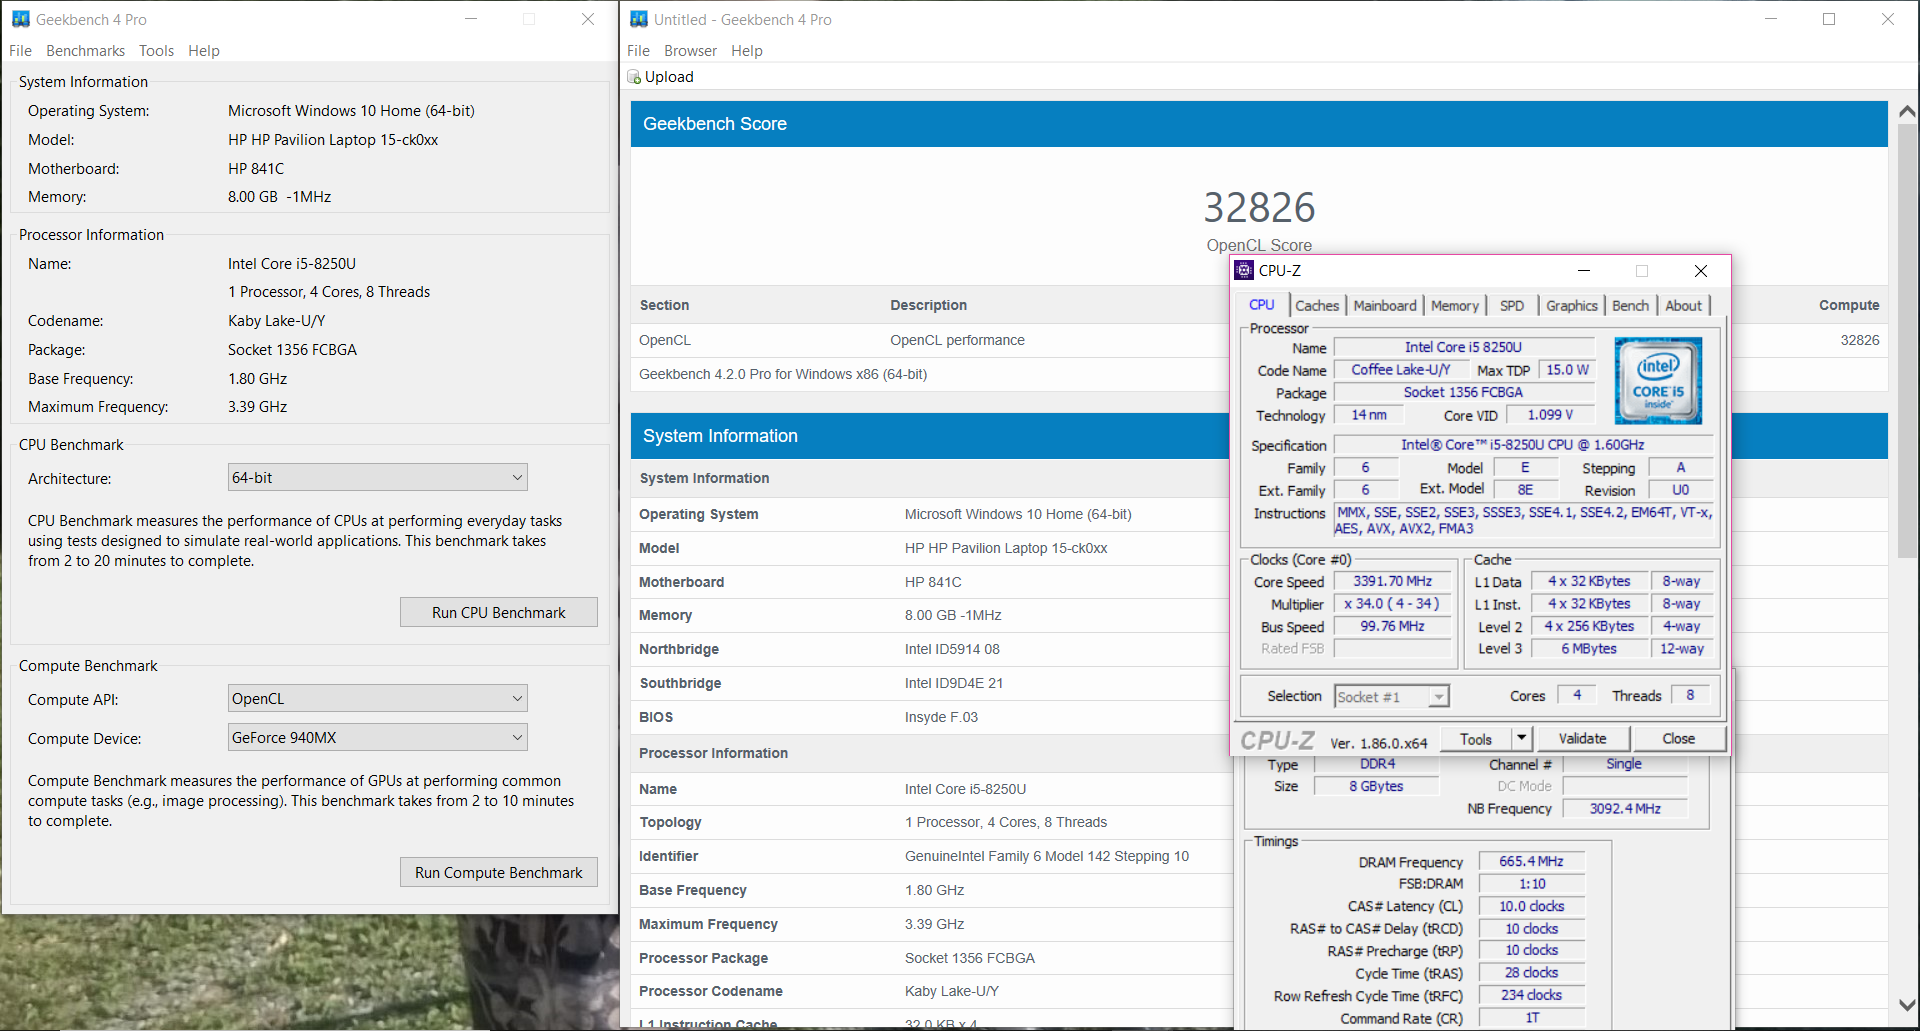Click the Technology 14 nm field
The width and height of the screenshot is (1920, 1031).
(1369, 415)
